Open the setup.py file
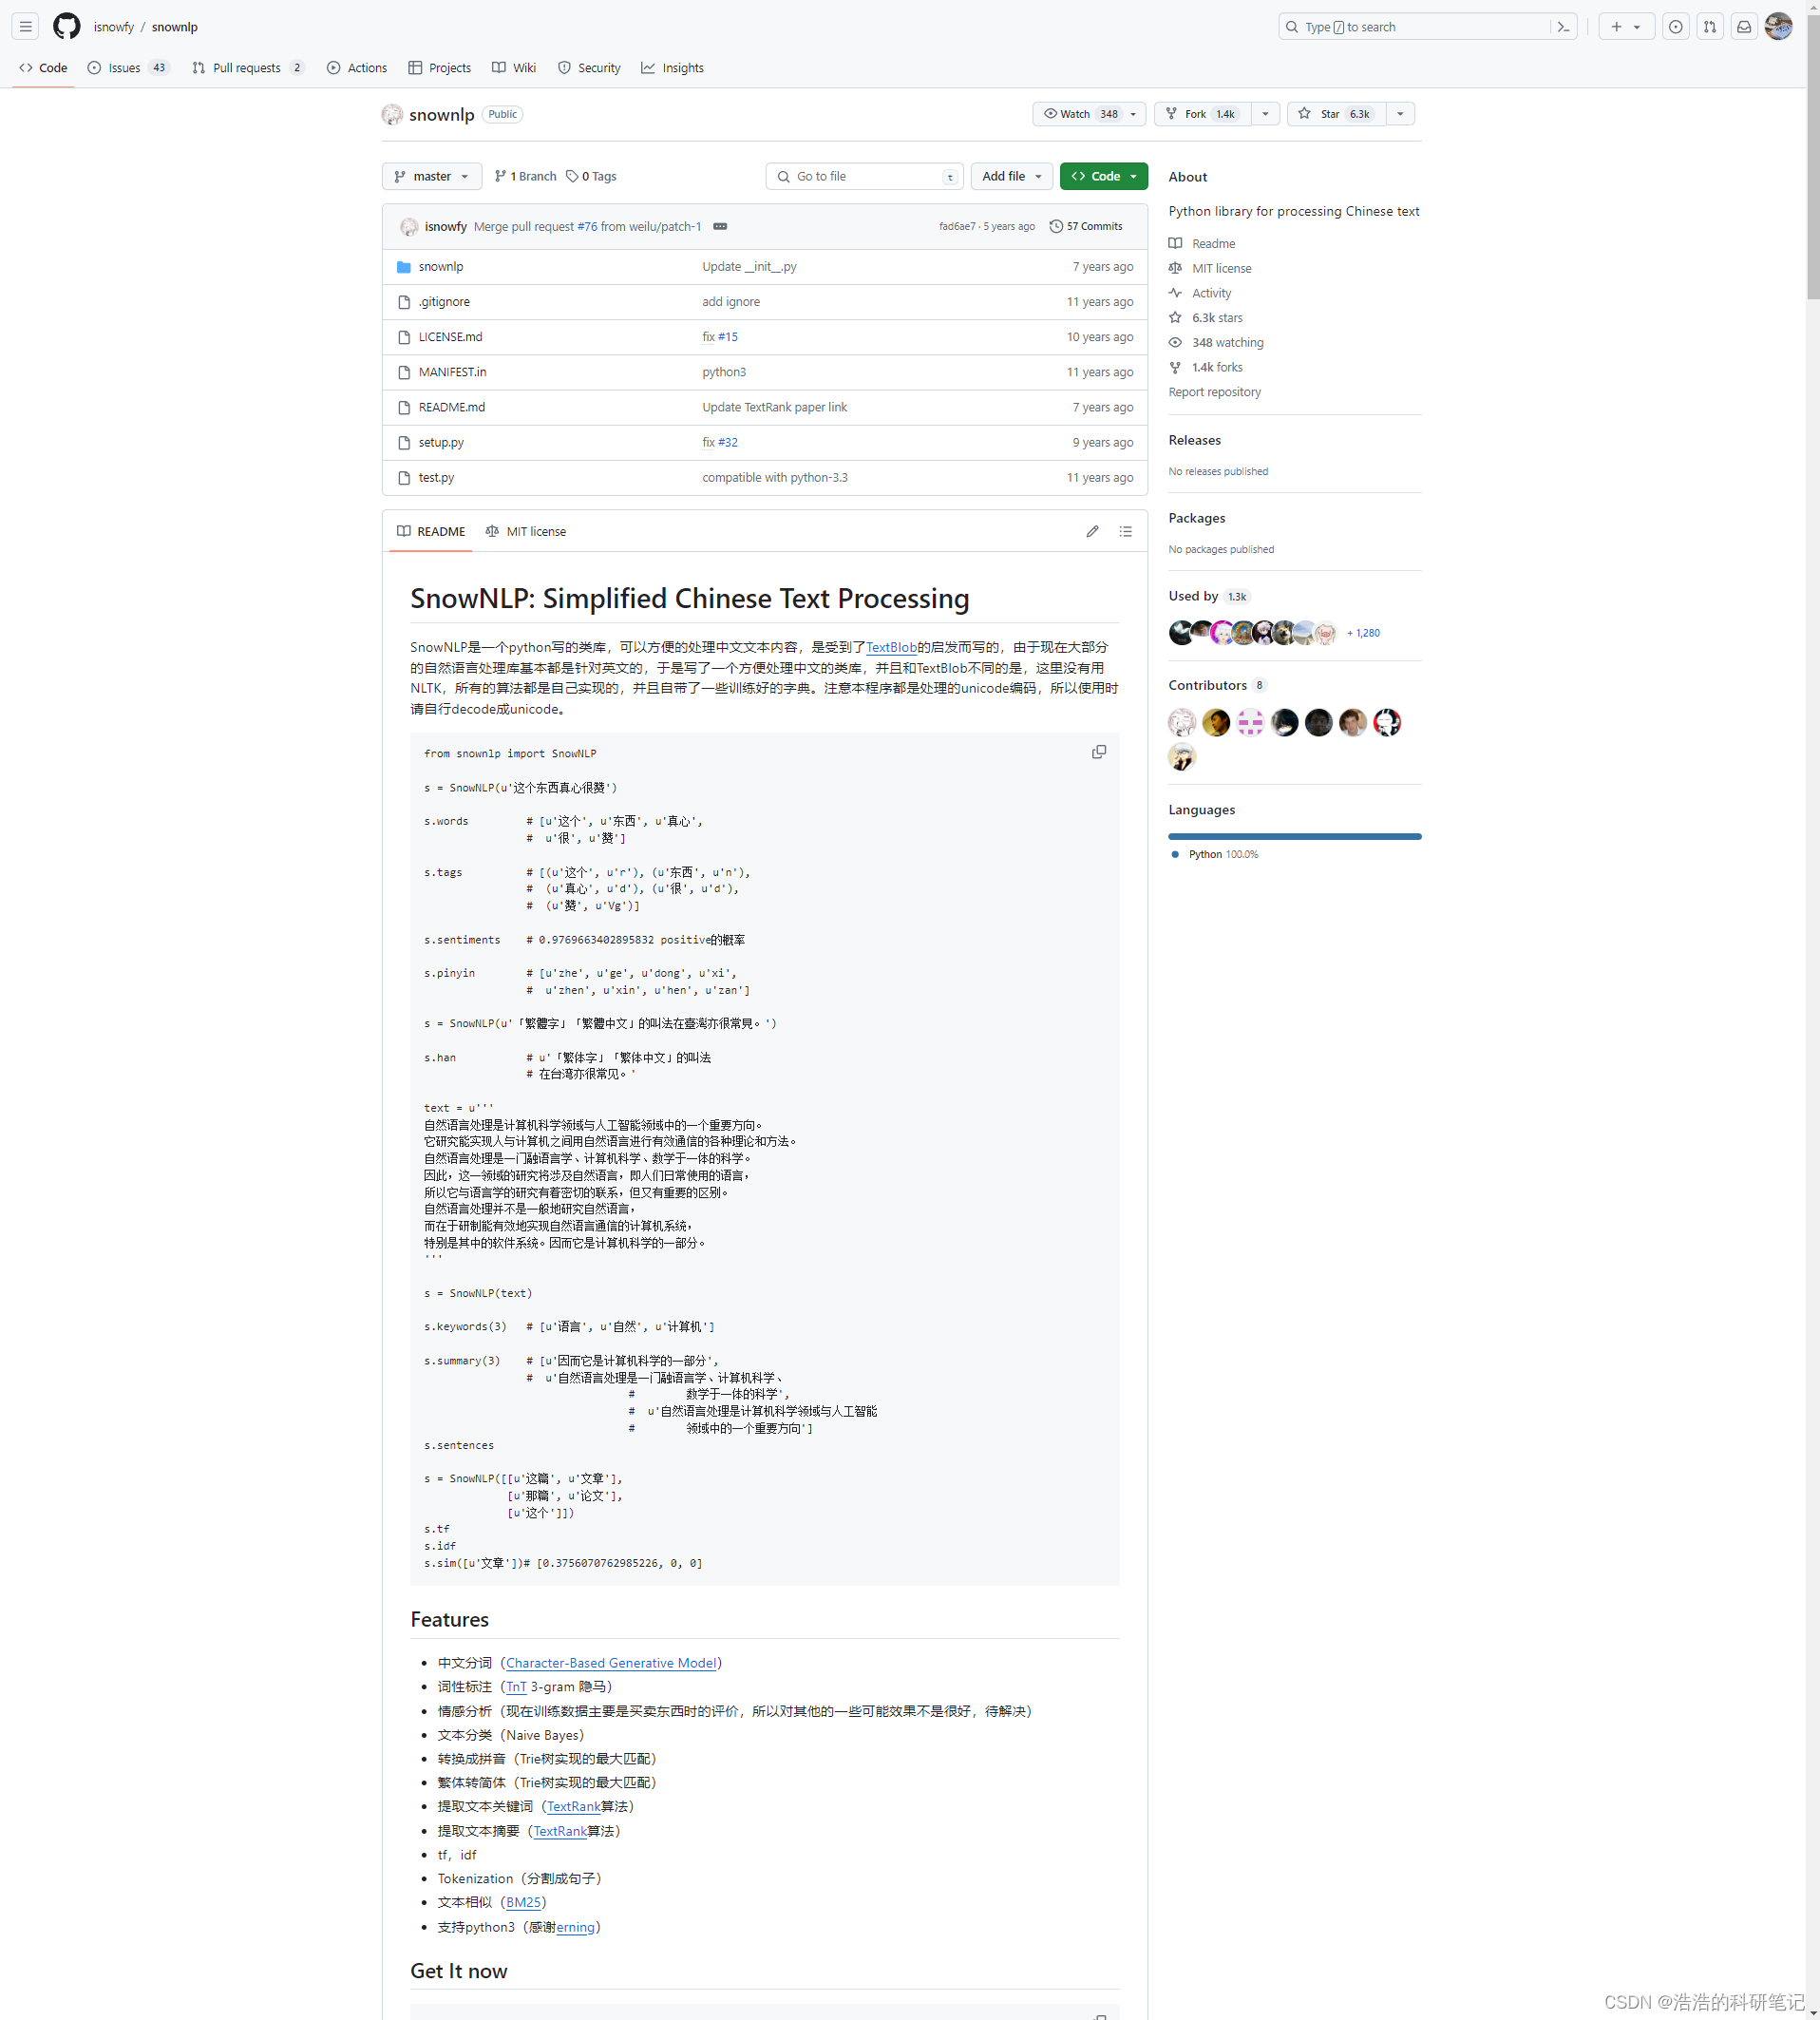 coord(441,443)
